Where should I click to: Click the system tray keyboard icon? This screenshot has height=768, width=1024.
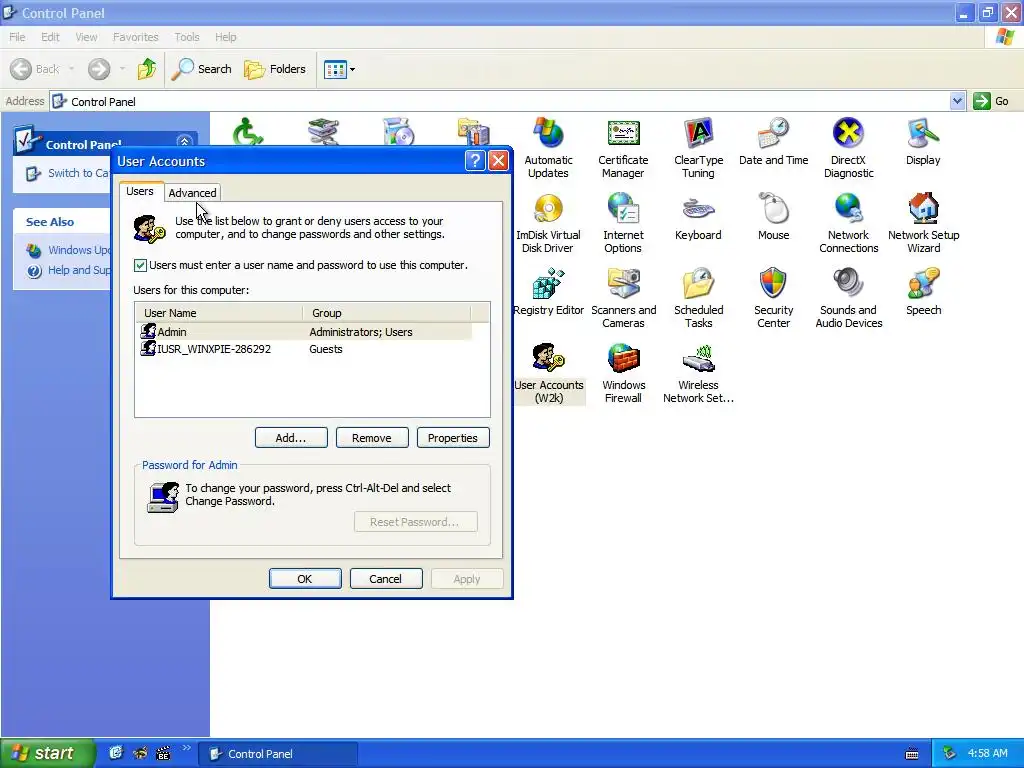point(912,754)
